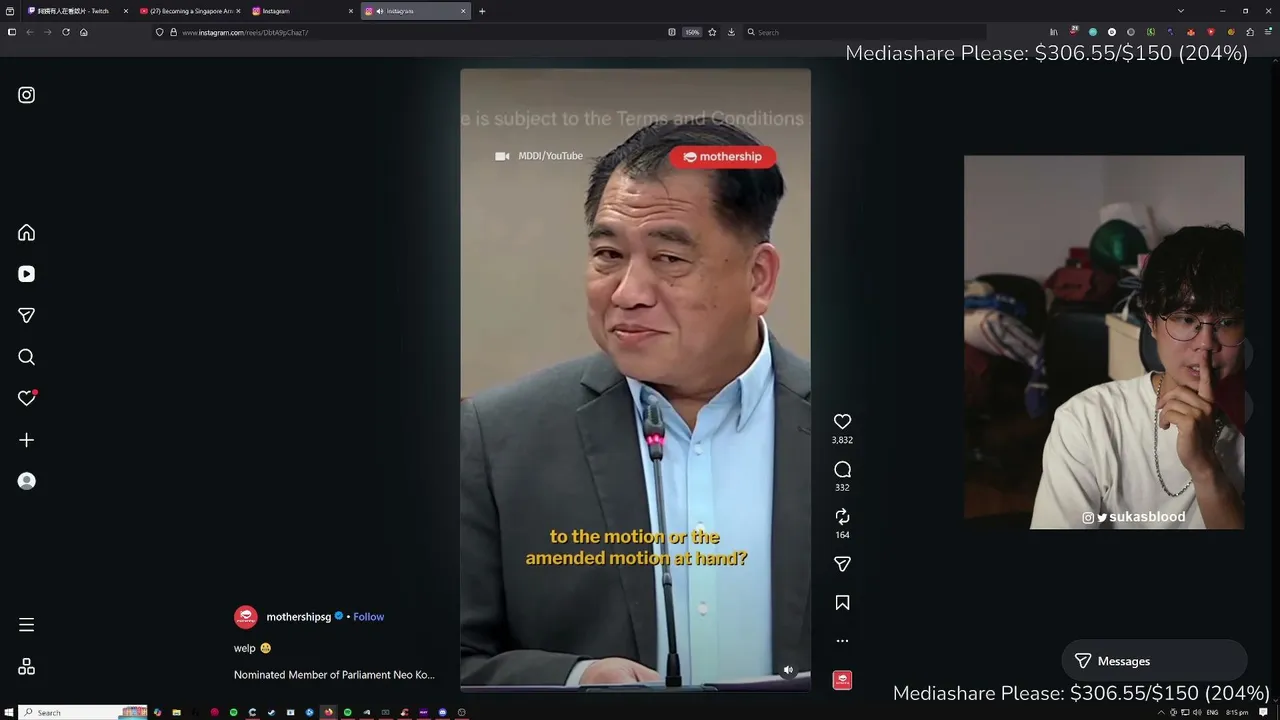Toggle reader view in address bar
1280x720 pixels.
(x=672, y=32)
